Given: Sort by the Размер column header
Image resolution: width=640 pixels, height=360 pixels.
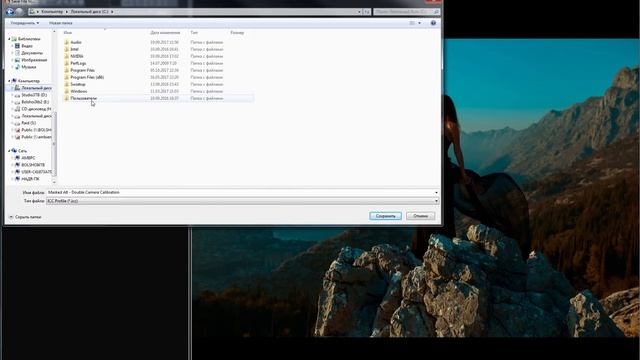Looking at the screenshot, I should (237, 32).
